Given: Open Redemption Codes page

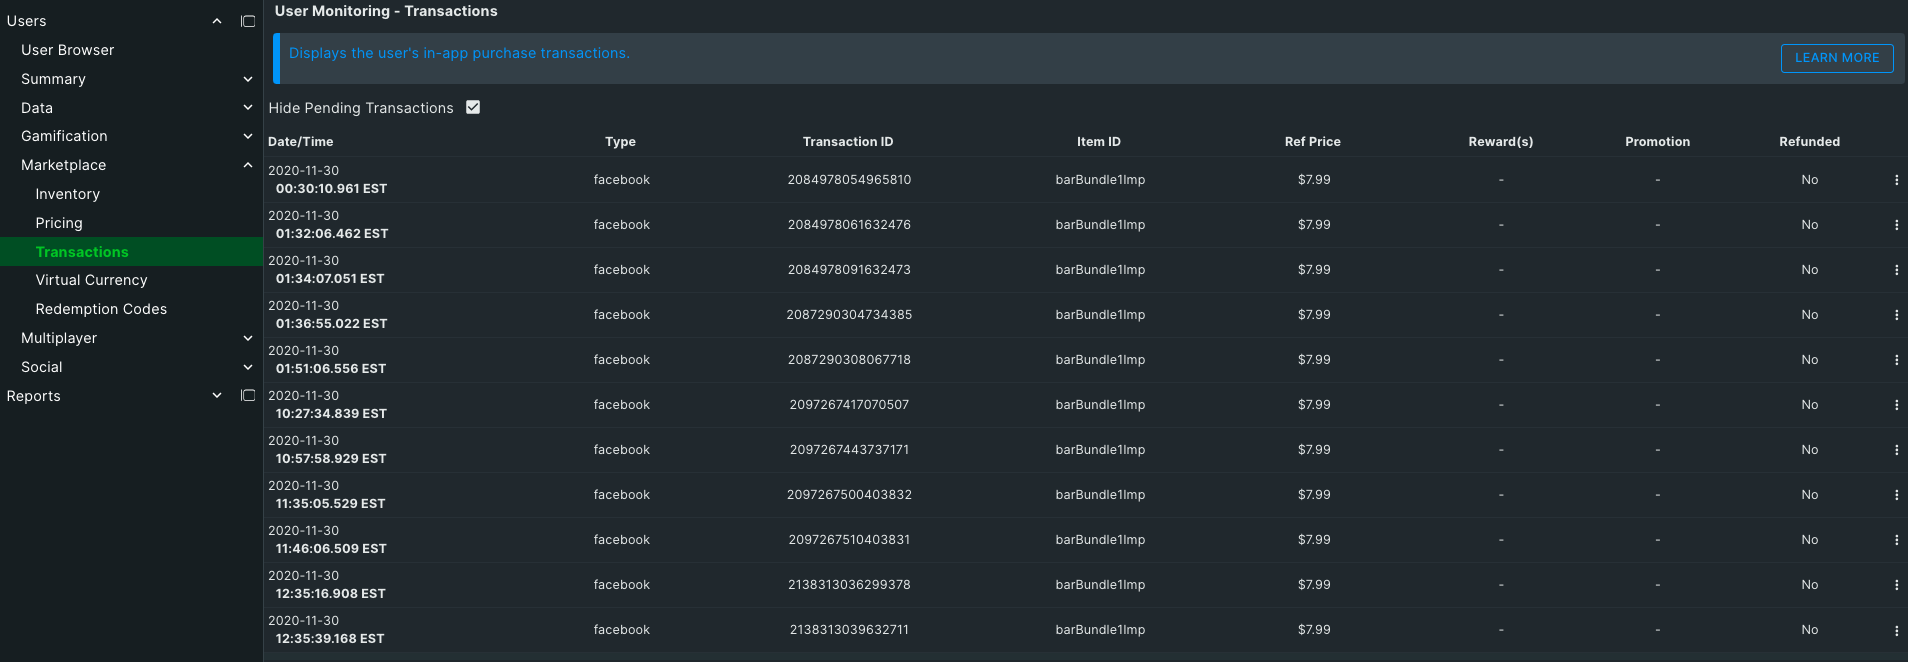Looking at the screenshot, I should 101,309.
